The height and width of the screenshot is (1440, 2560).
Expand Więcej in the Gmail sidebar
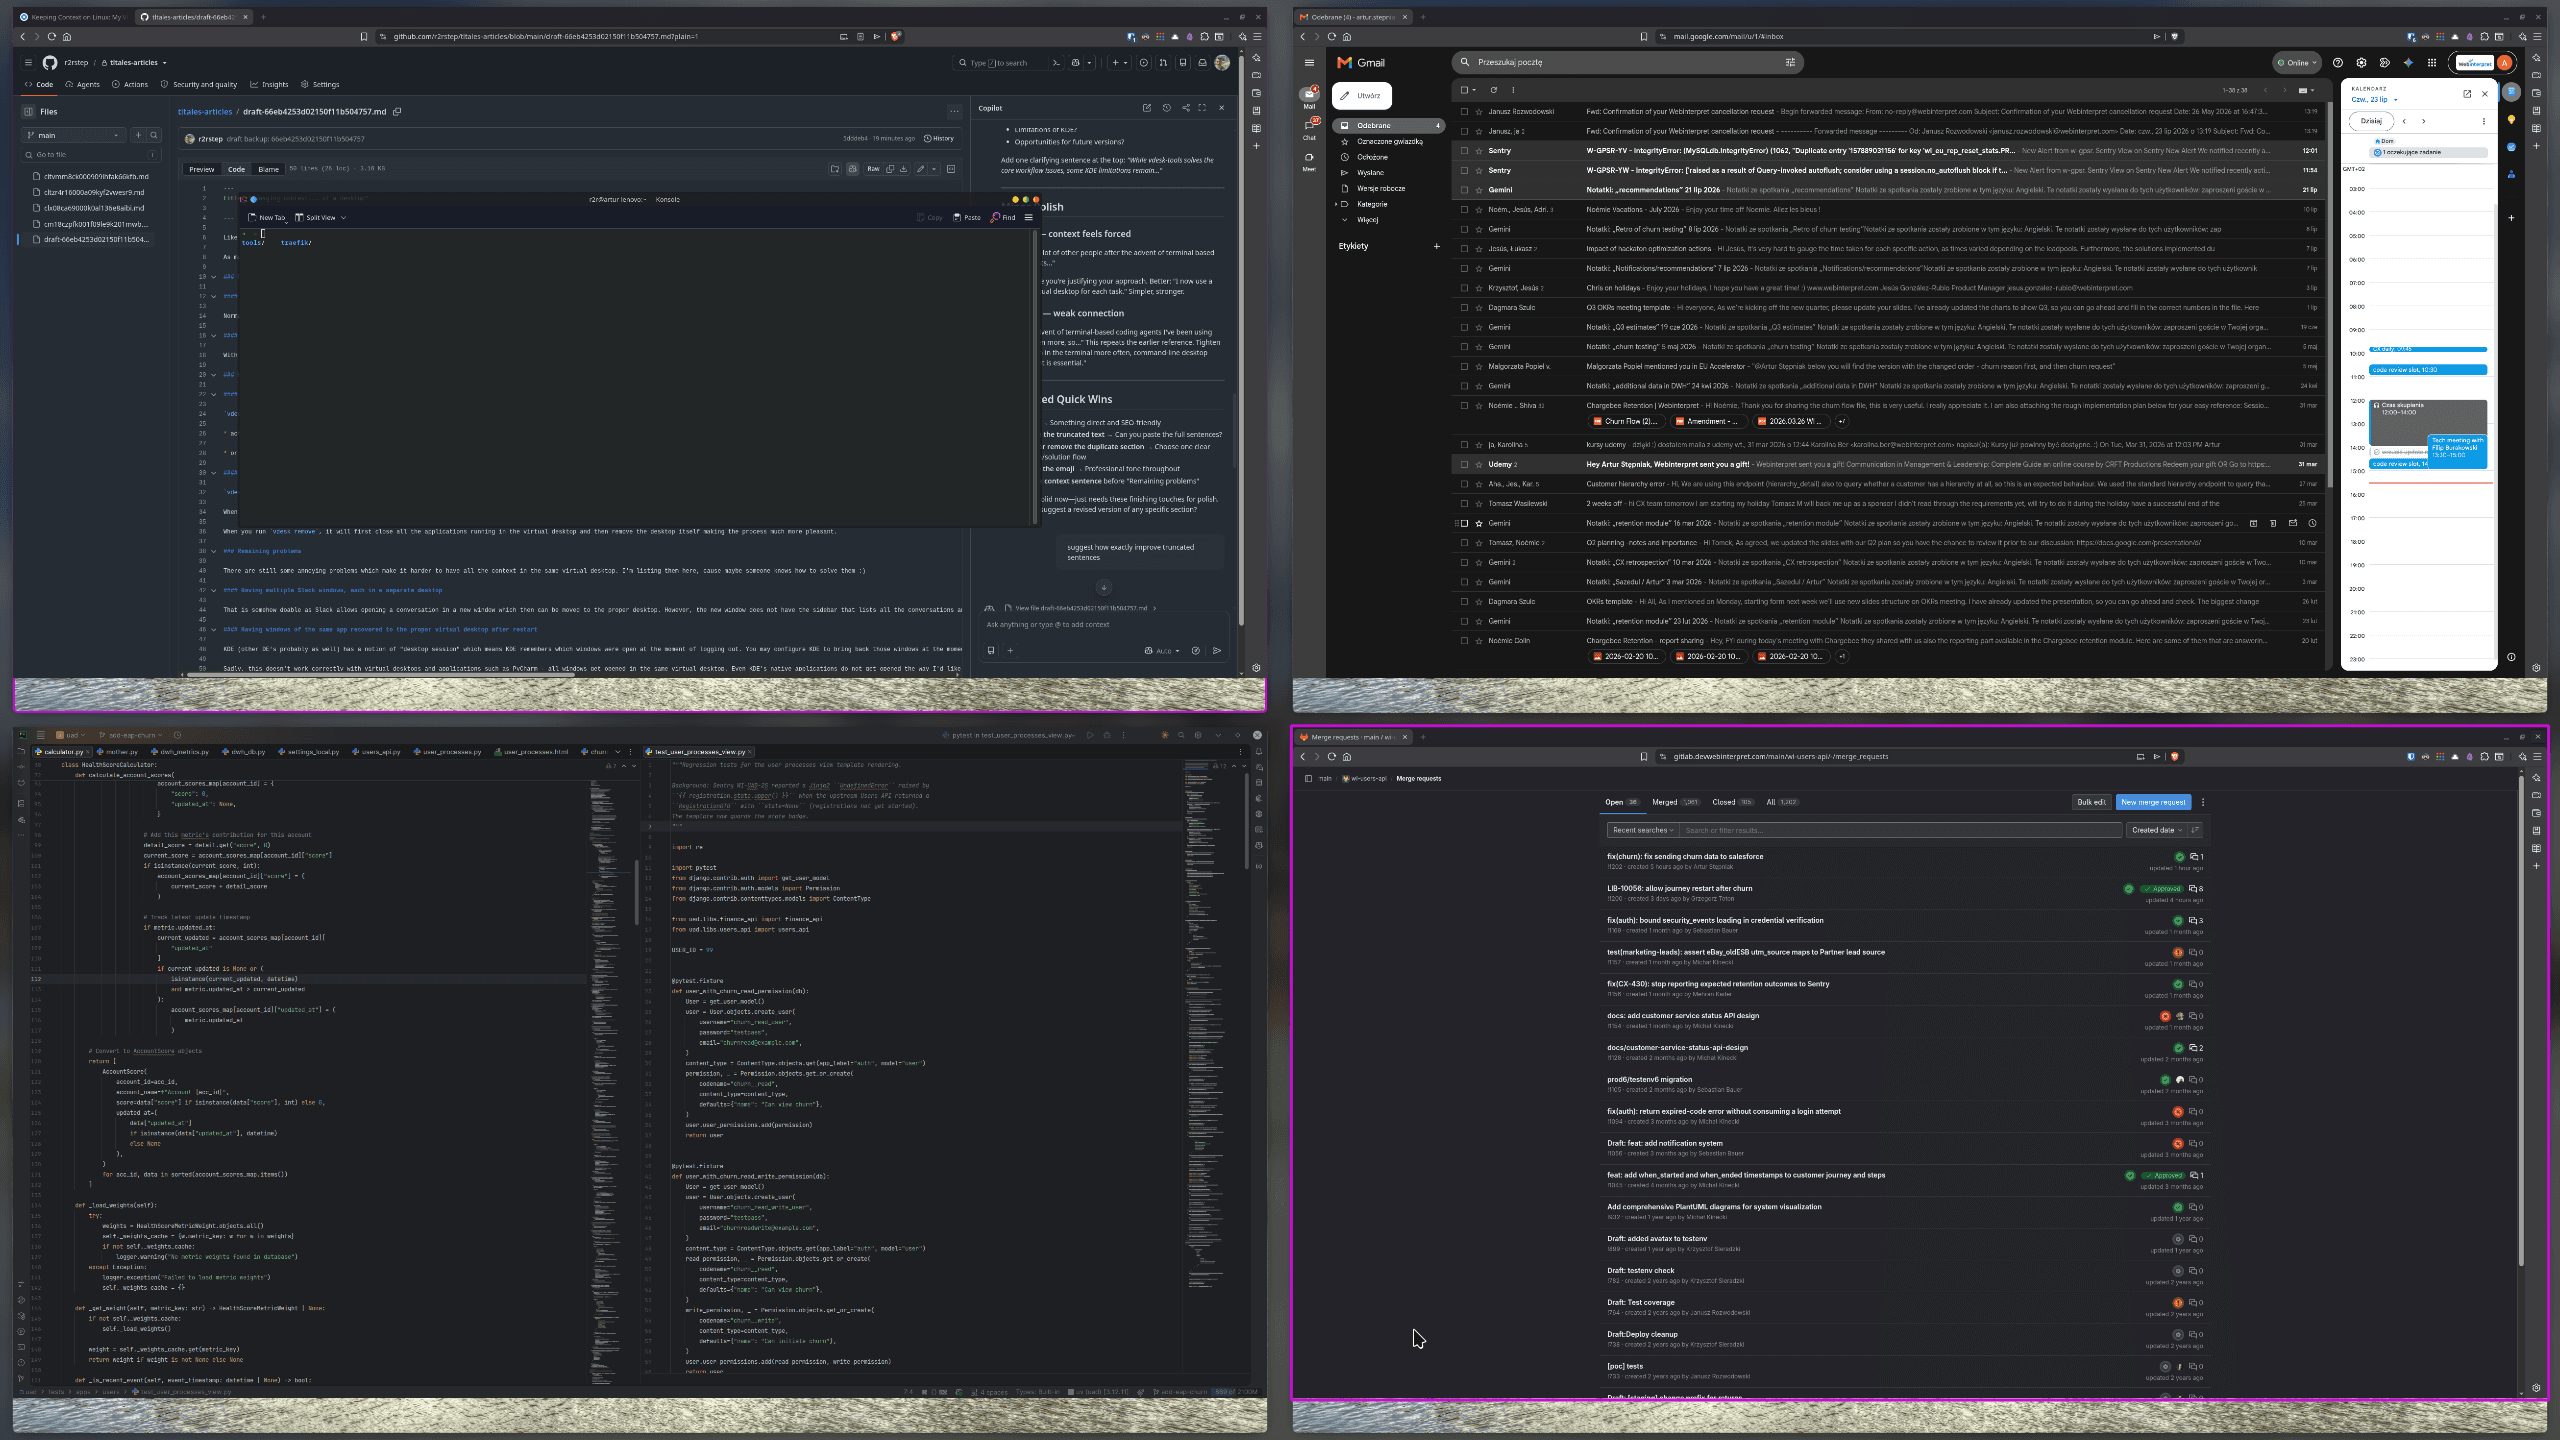click(1367, 220)
